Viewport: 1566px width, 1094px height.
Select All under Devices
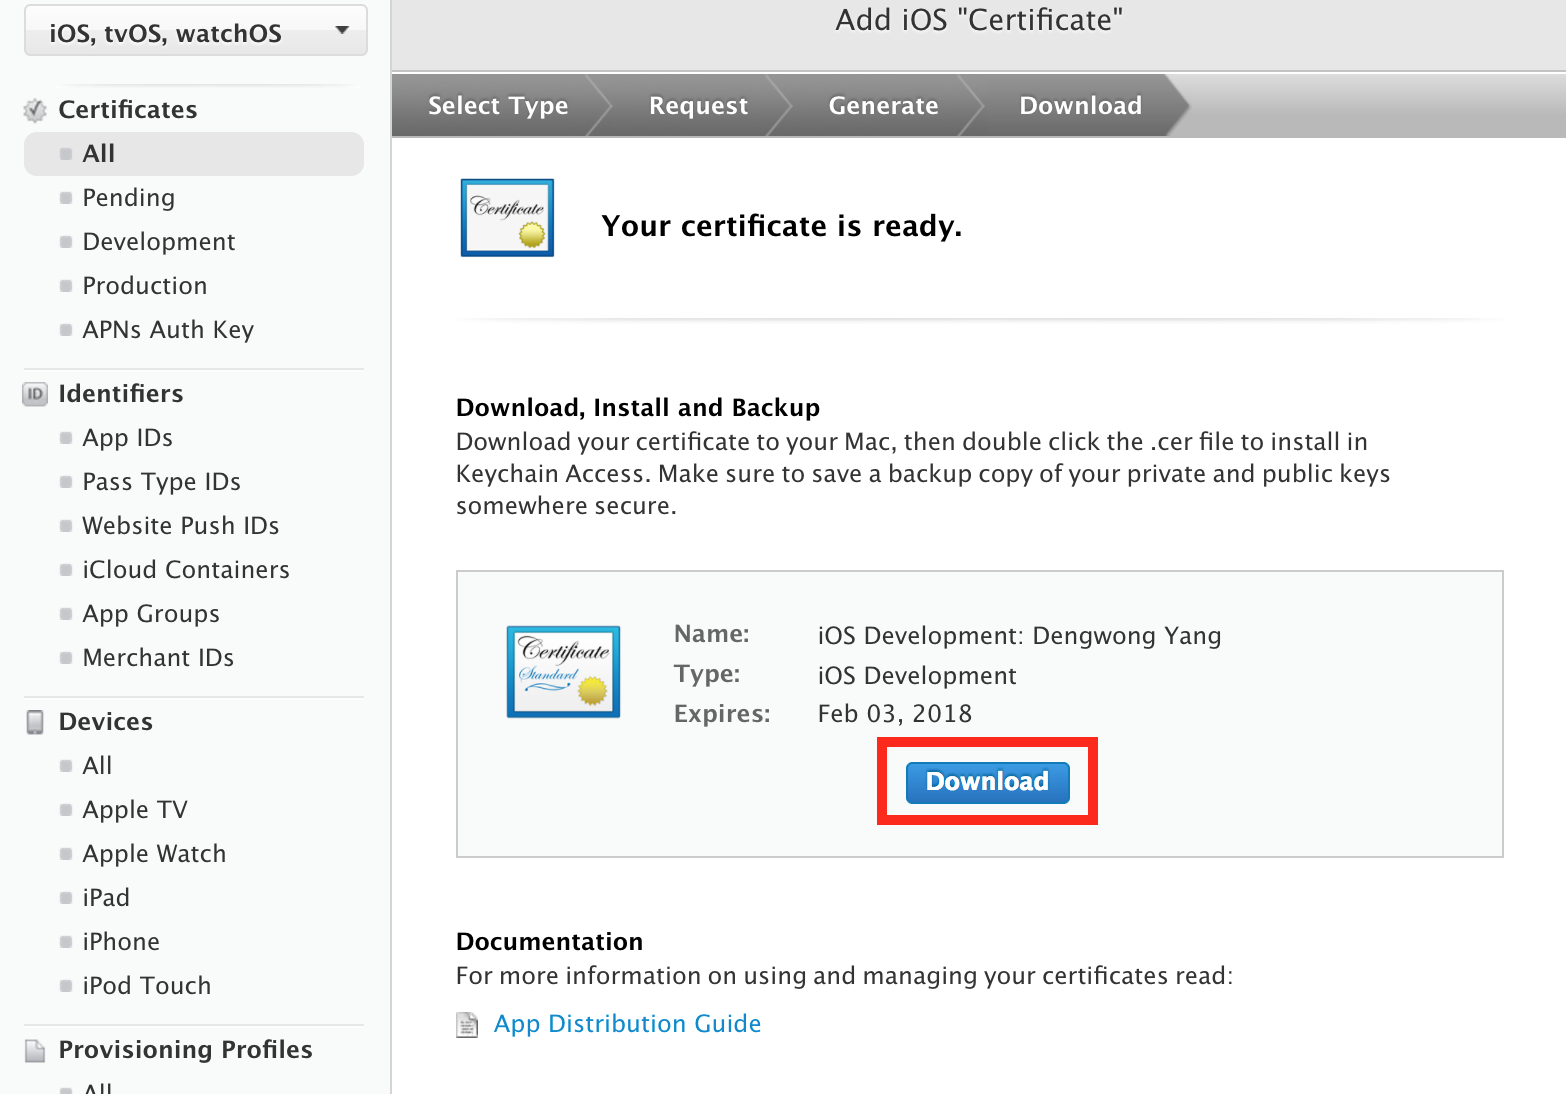(97, 766)
